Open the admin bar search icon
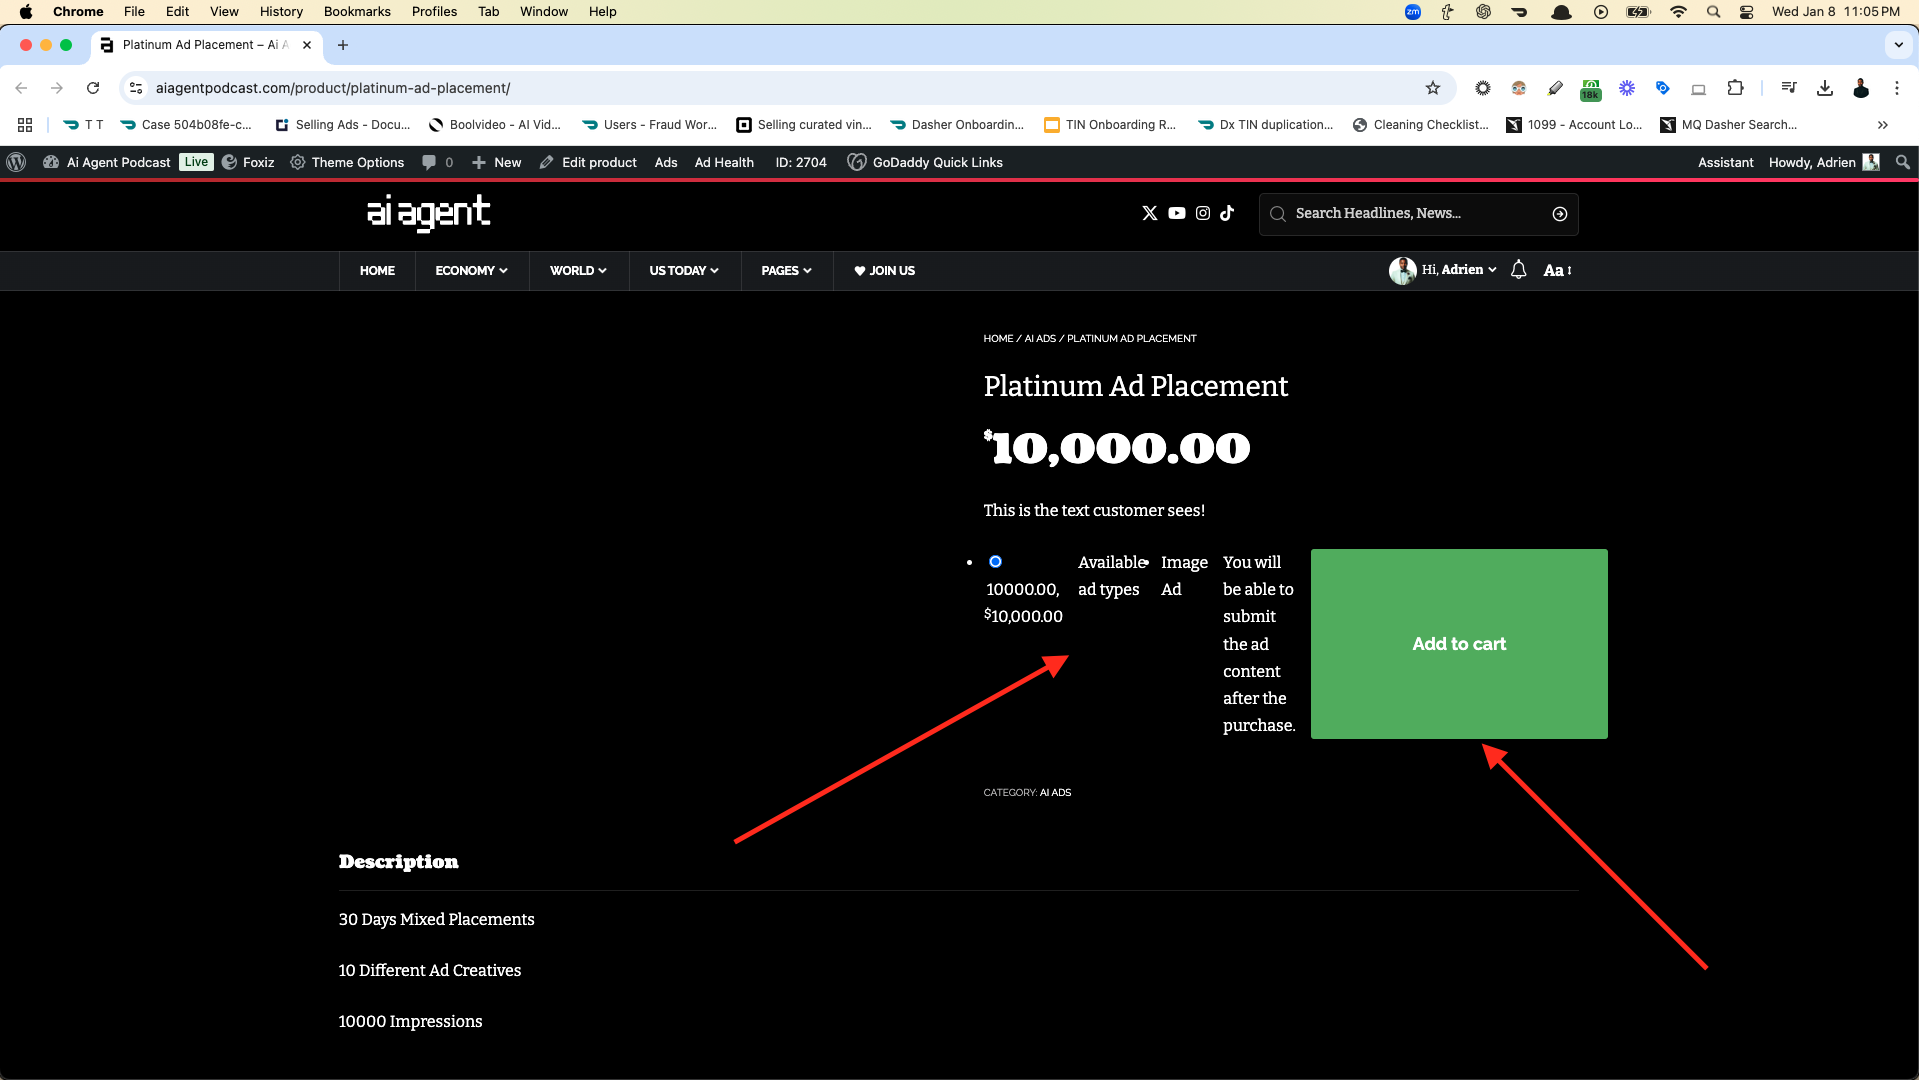 1902,162
